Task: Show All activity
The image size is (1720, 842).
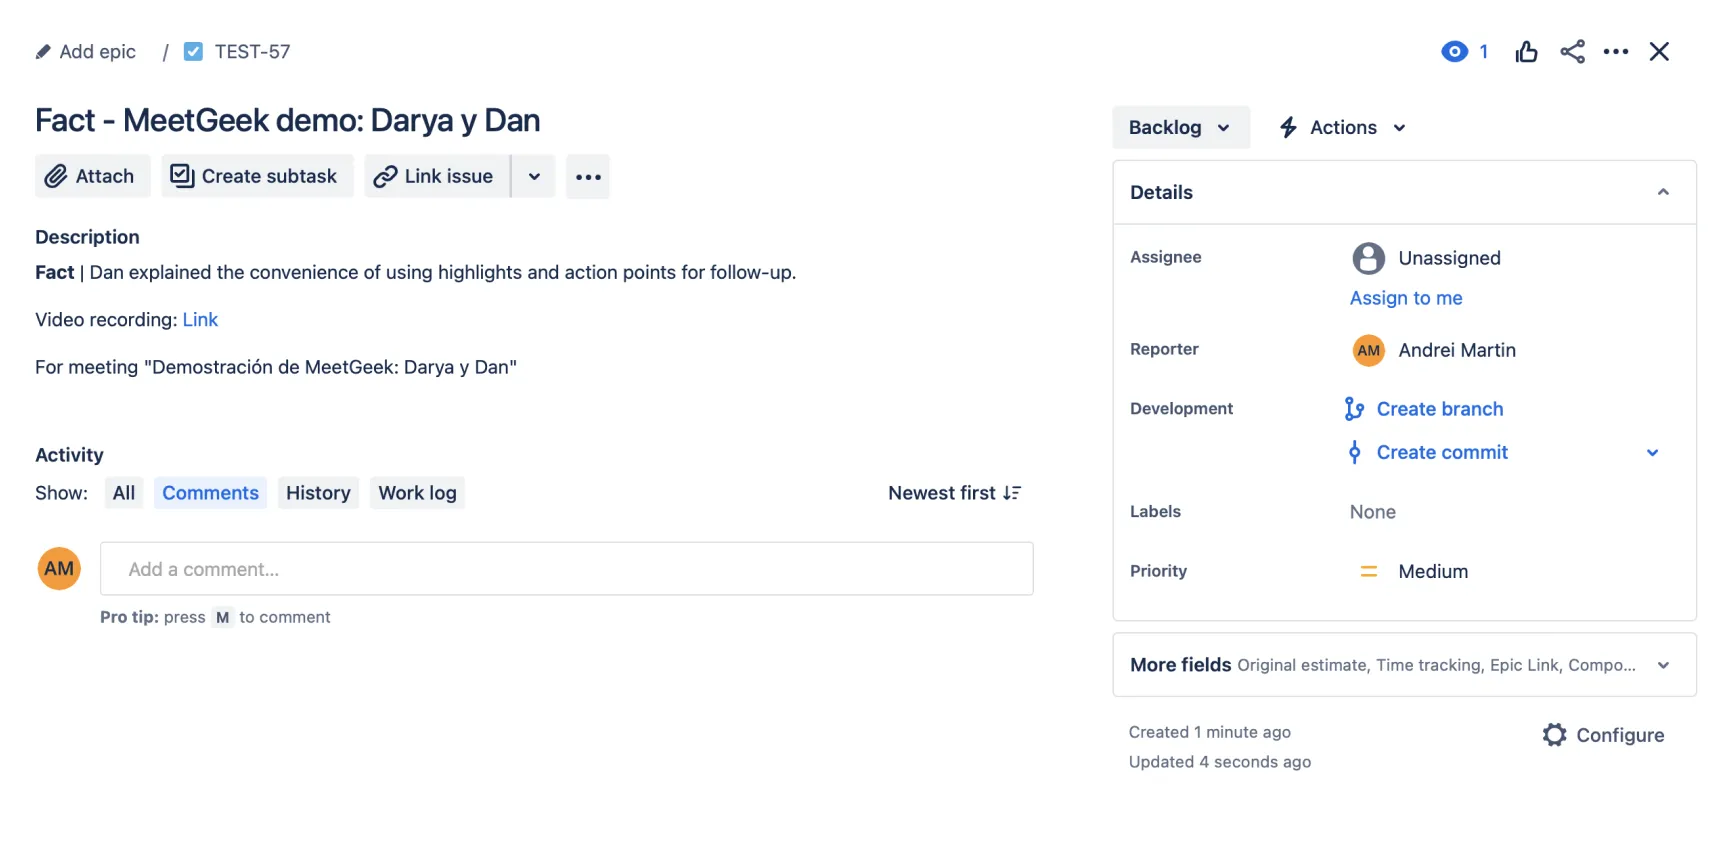Action: [x=124, y=493]
